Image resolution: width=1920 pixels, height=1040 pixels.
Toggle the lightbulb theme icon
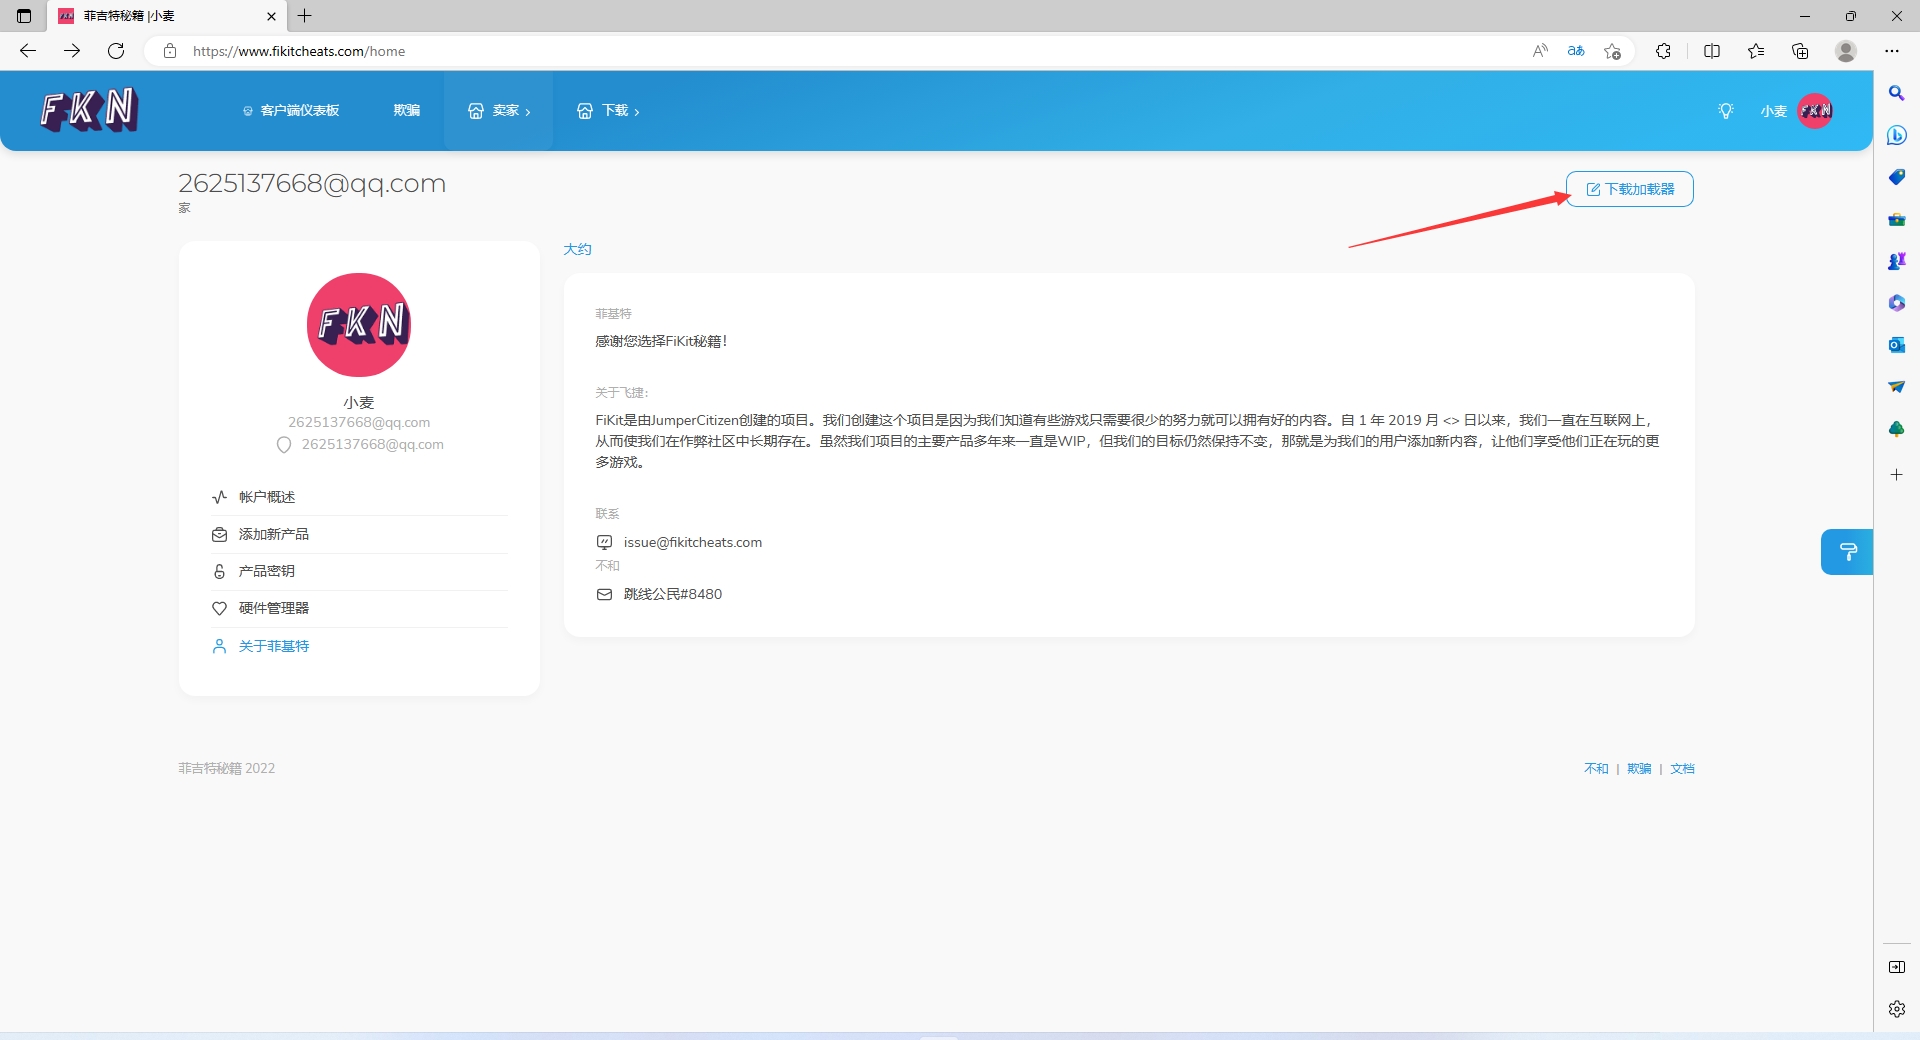[1725, 111]
